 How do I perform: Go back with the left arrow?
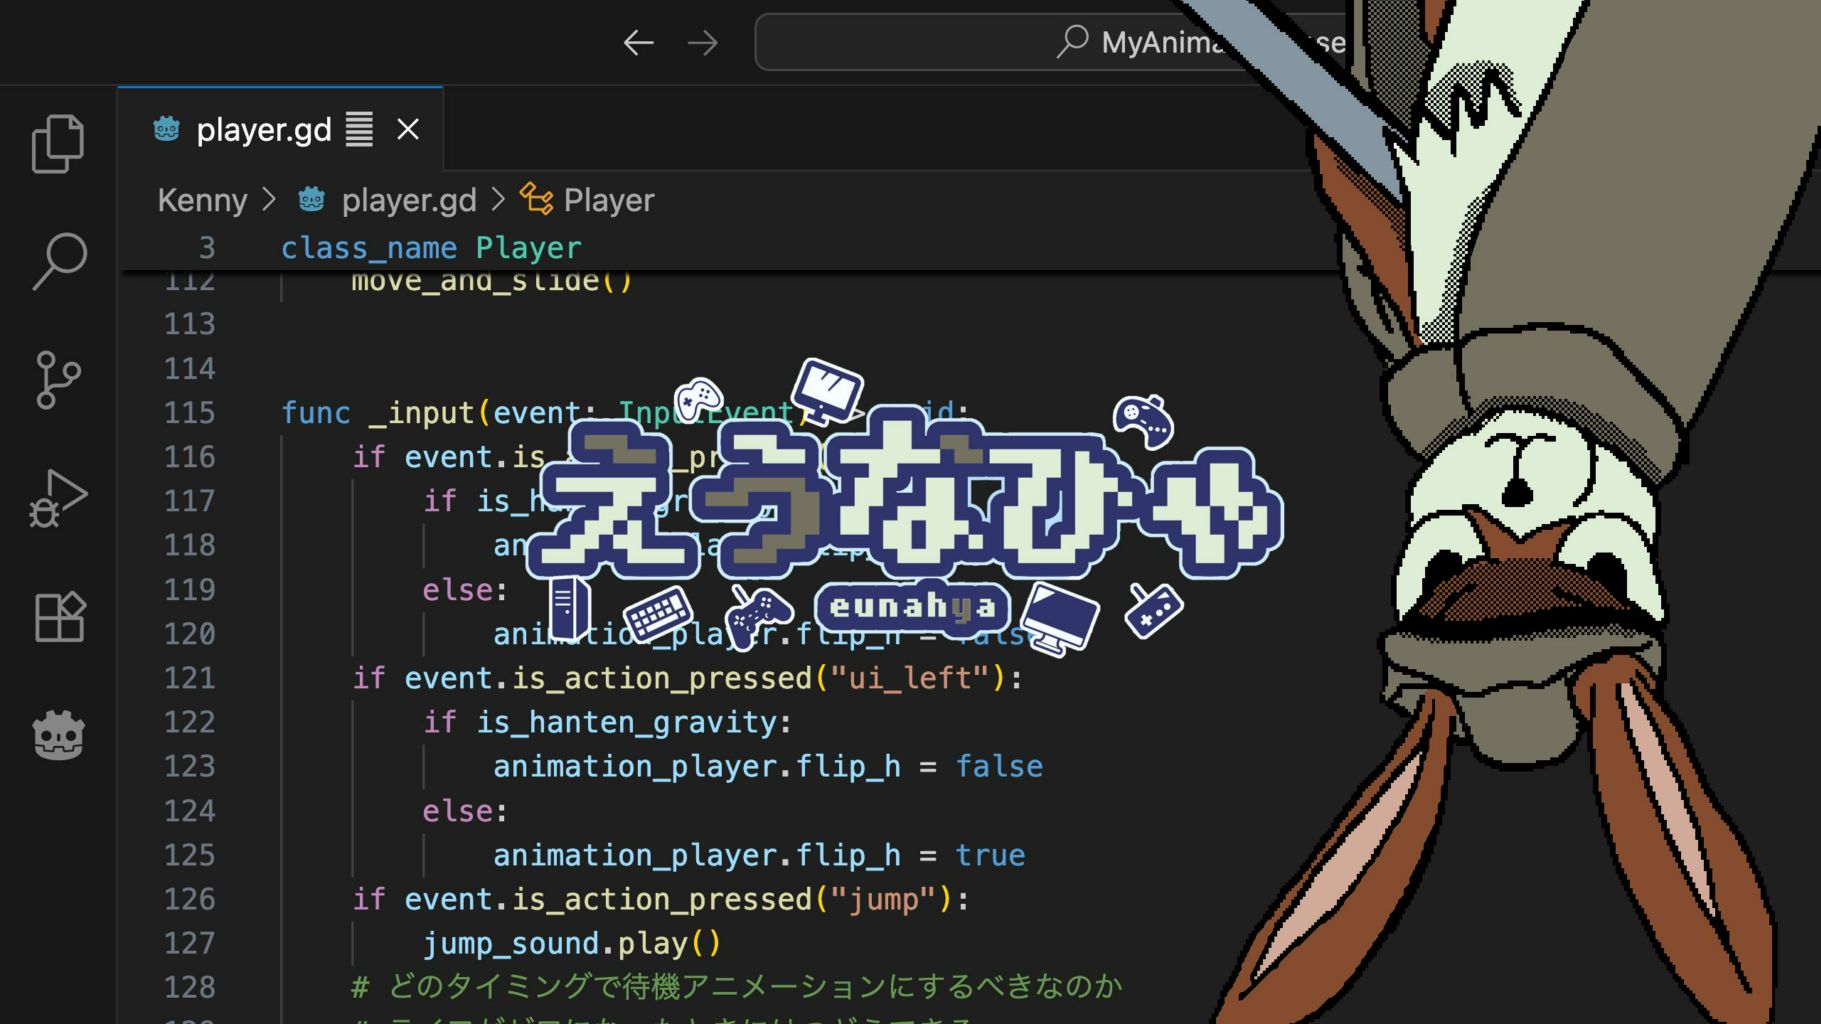(x=638, y=42)
